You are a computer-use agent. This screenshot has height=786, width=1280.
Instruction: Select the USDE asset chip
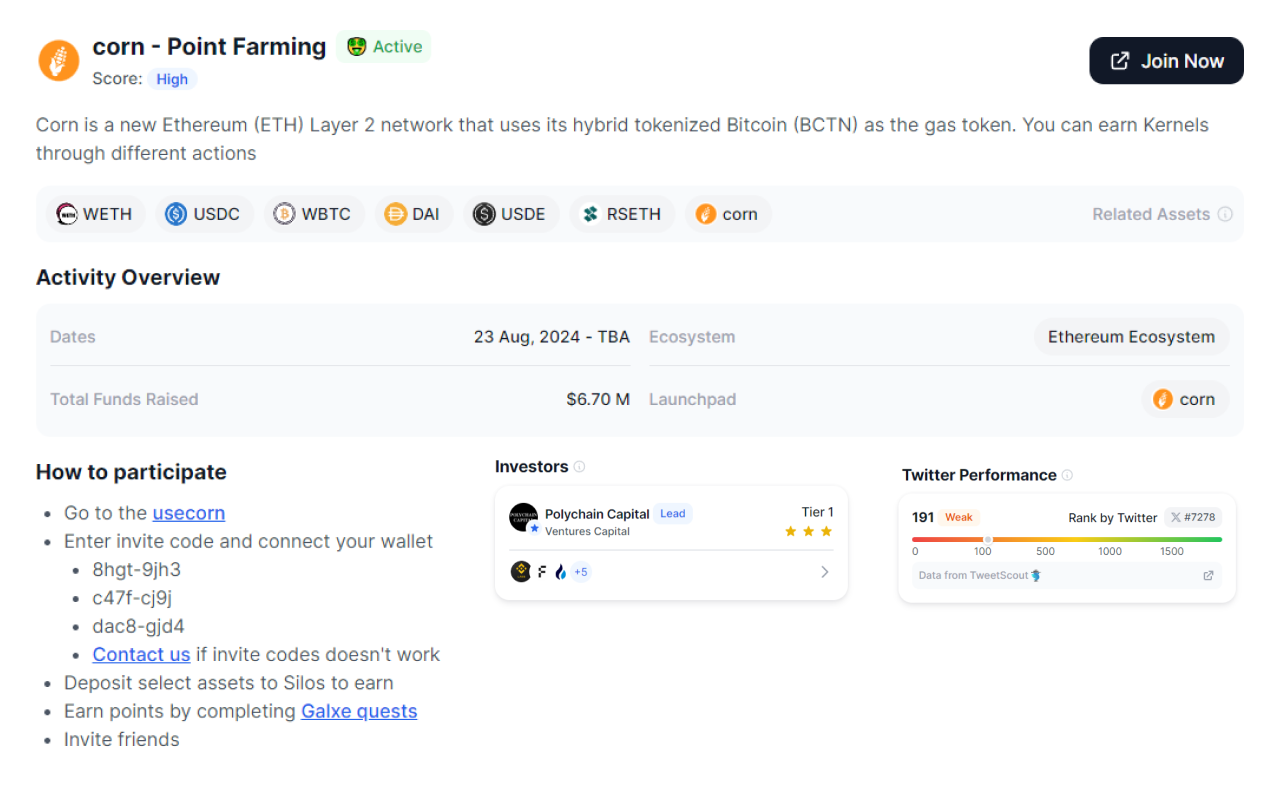pyautogui.click(x=510, y=214)
